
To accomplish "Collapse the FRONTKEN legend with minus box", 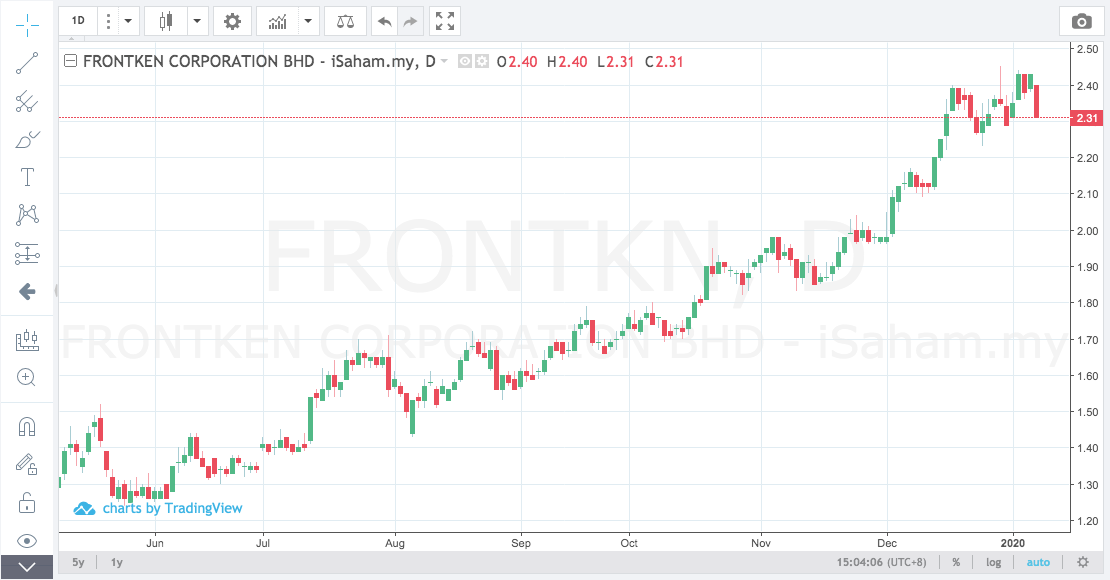I will pos(71,62).
